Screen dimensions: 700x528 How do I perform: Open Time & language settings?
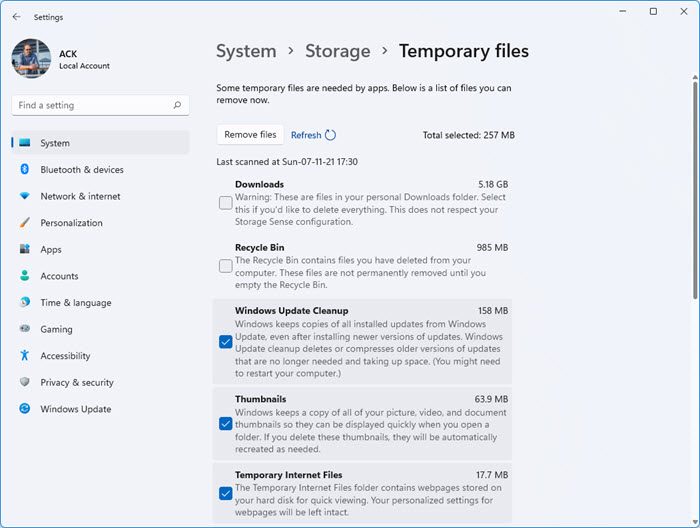click(x=75, y=303)
